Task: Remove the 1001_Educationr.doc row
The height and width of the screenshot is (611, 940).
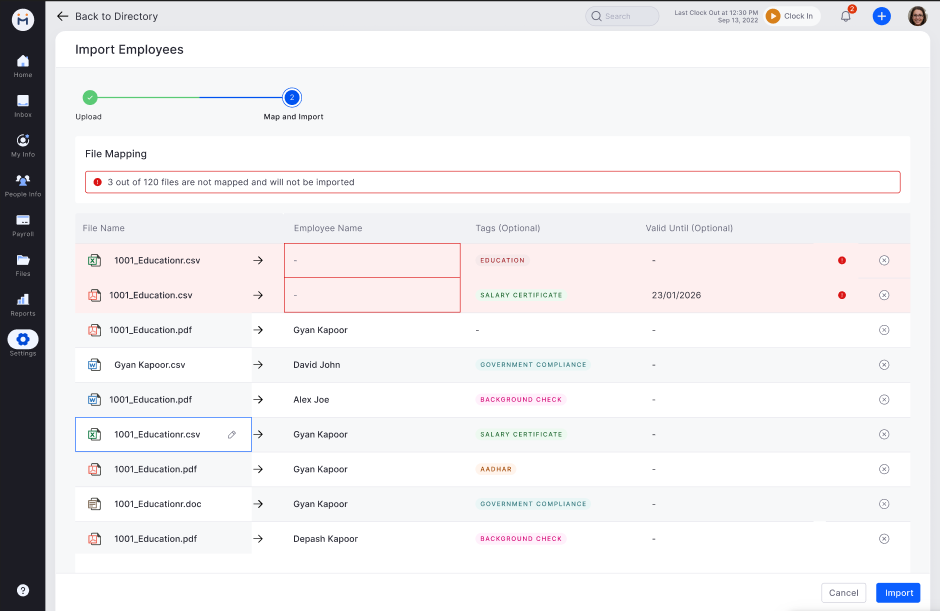Action: [x=884, y=504]
